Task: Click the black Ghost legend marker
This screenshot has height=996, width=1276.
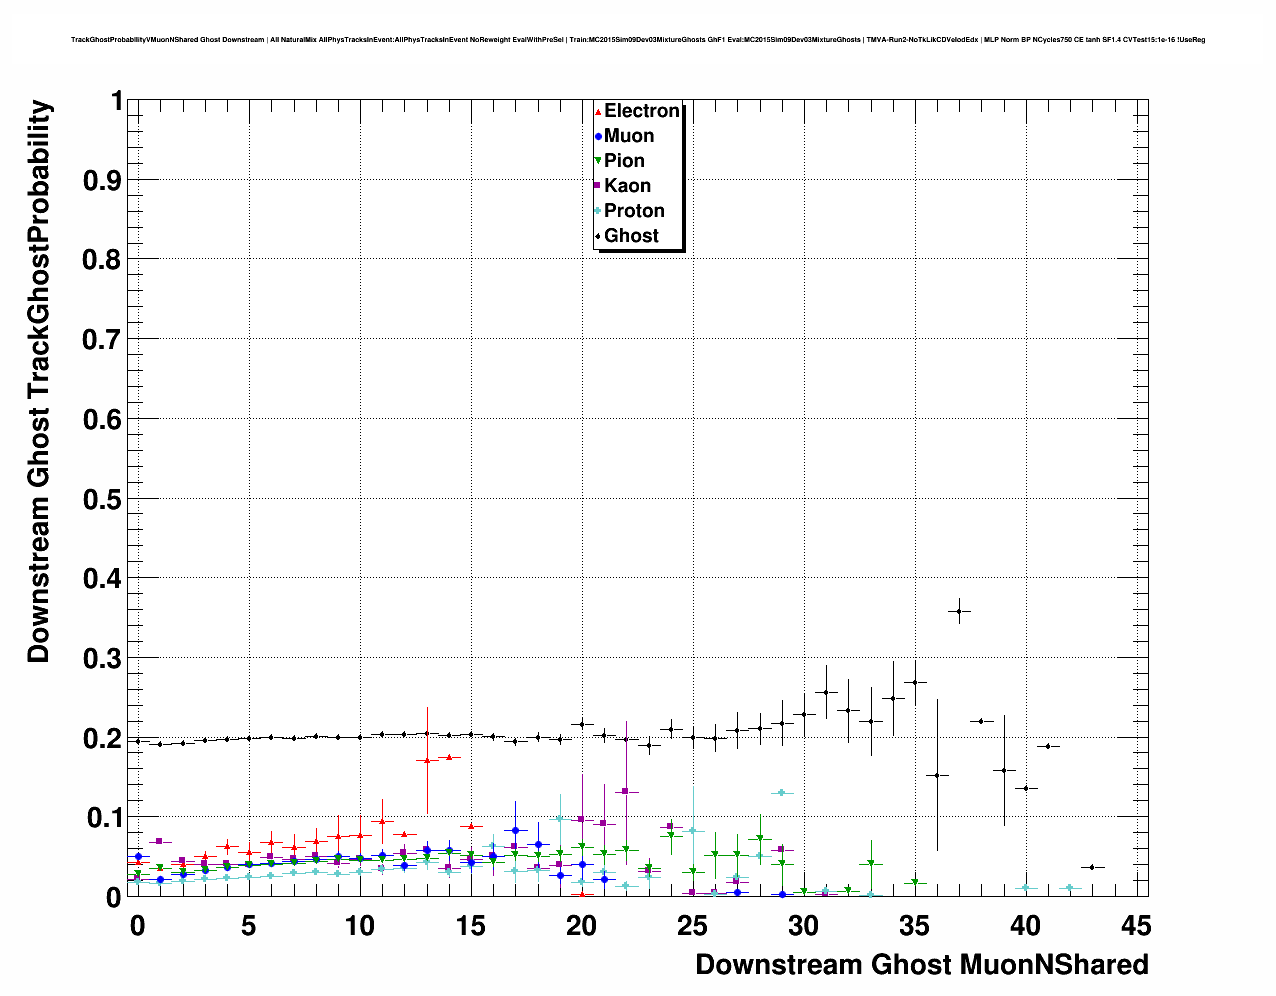Action: pos(598,236)
